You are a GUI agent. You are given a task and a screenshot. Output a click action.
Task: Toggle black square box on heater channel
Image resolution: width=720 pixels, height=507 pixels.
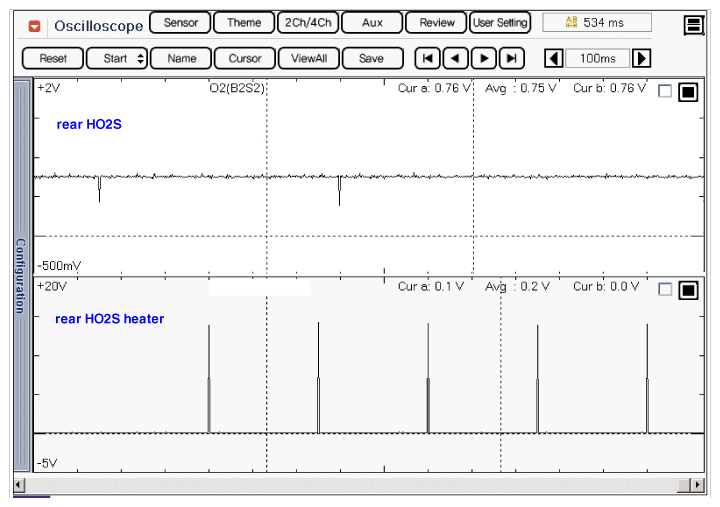click(x=688, y=290)
